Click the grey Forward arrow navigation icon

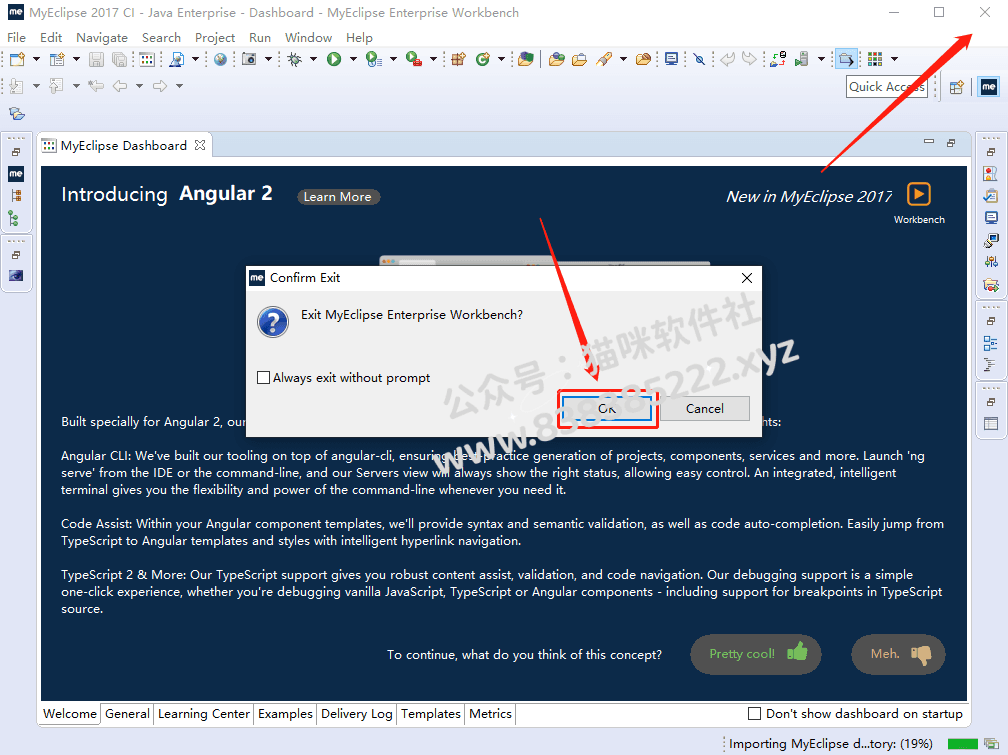pyautogui.click(x=159, y=86)
